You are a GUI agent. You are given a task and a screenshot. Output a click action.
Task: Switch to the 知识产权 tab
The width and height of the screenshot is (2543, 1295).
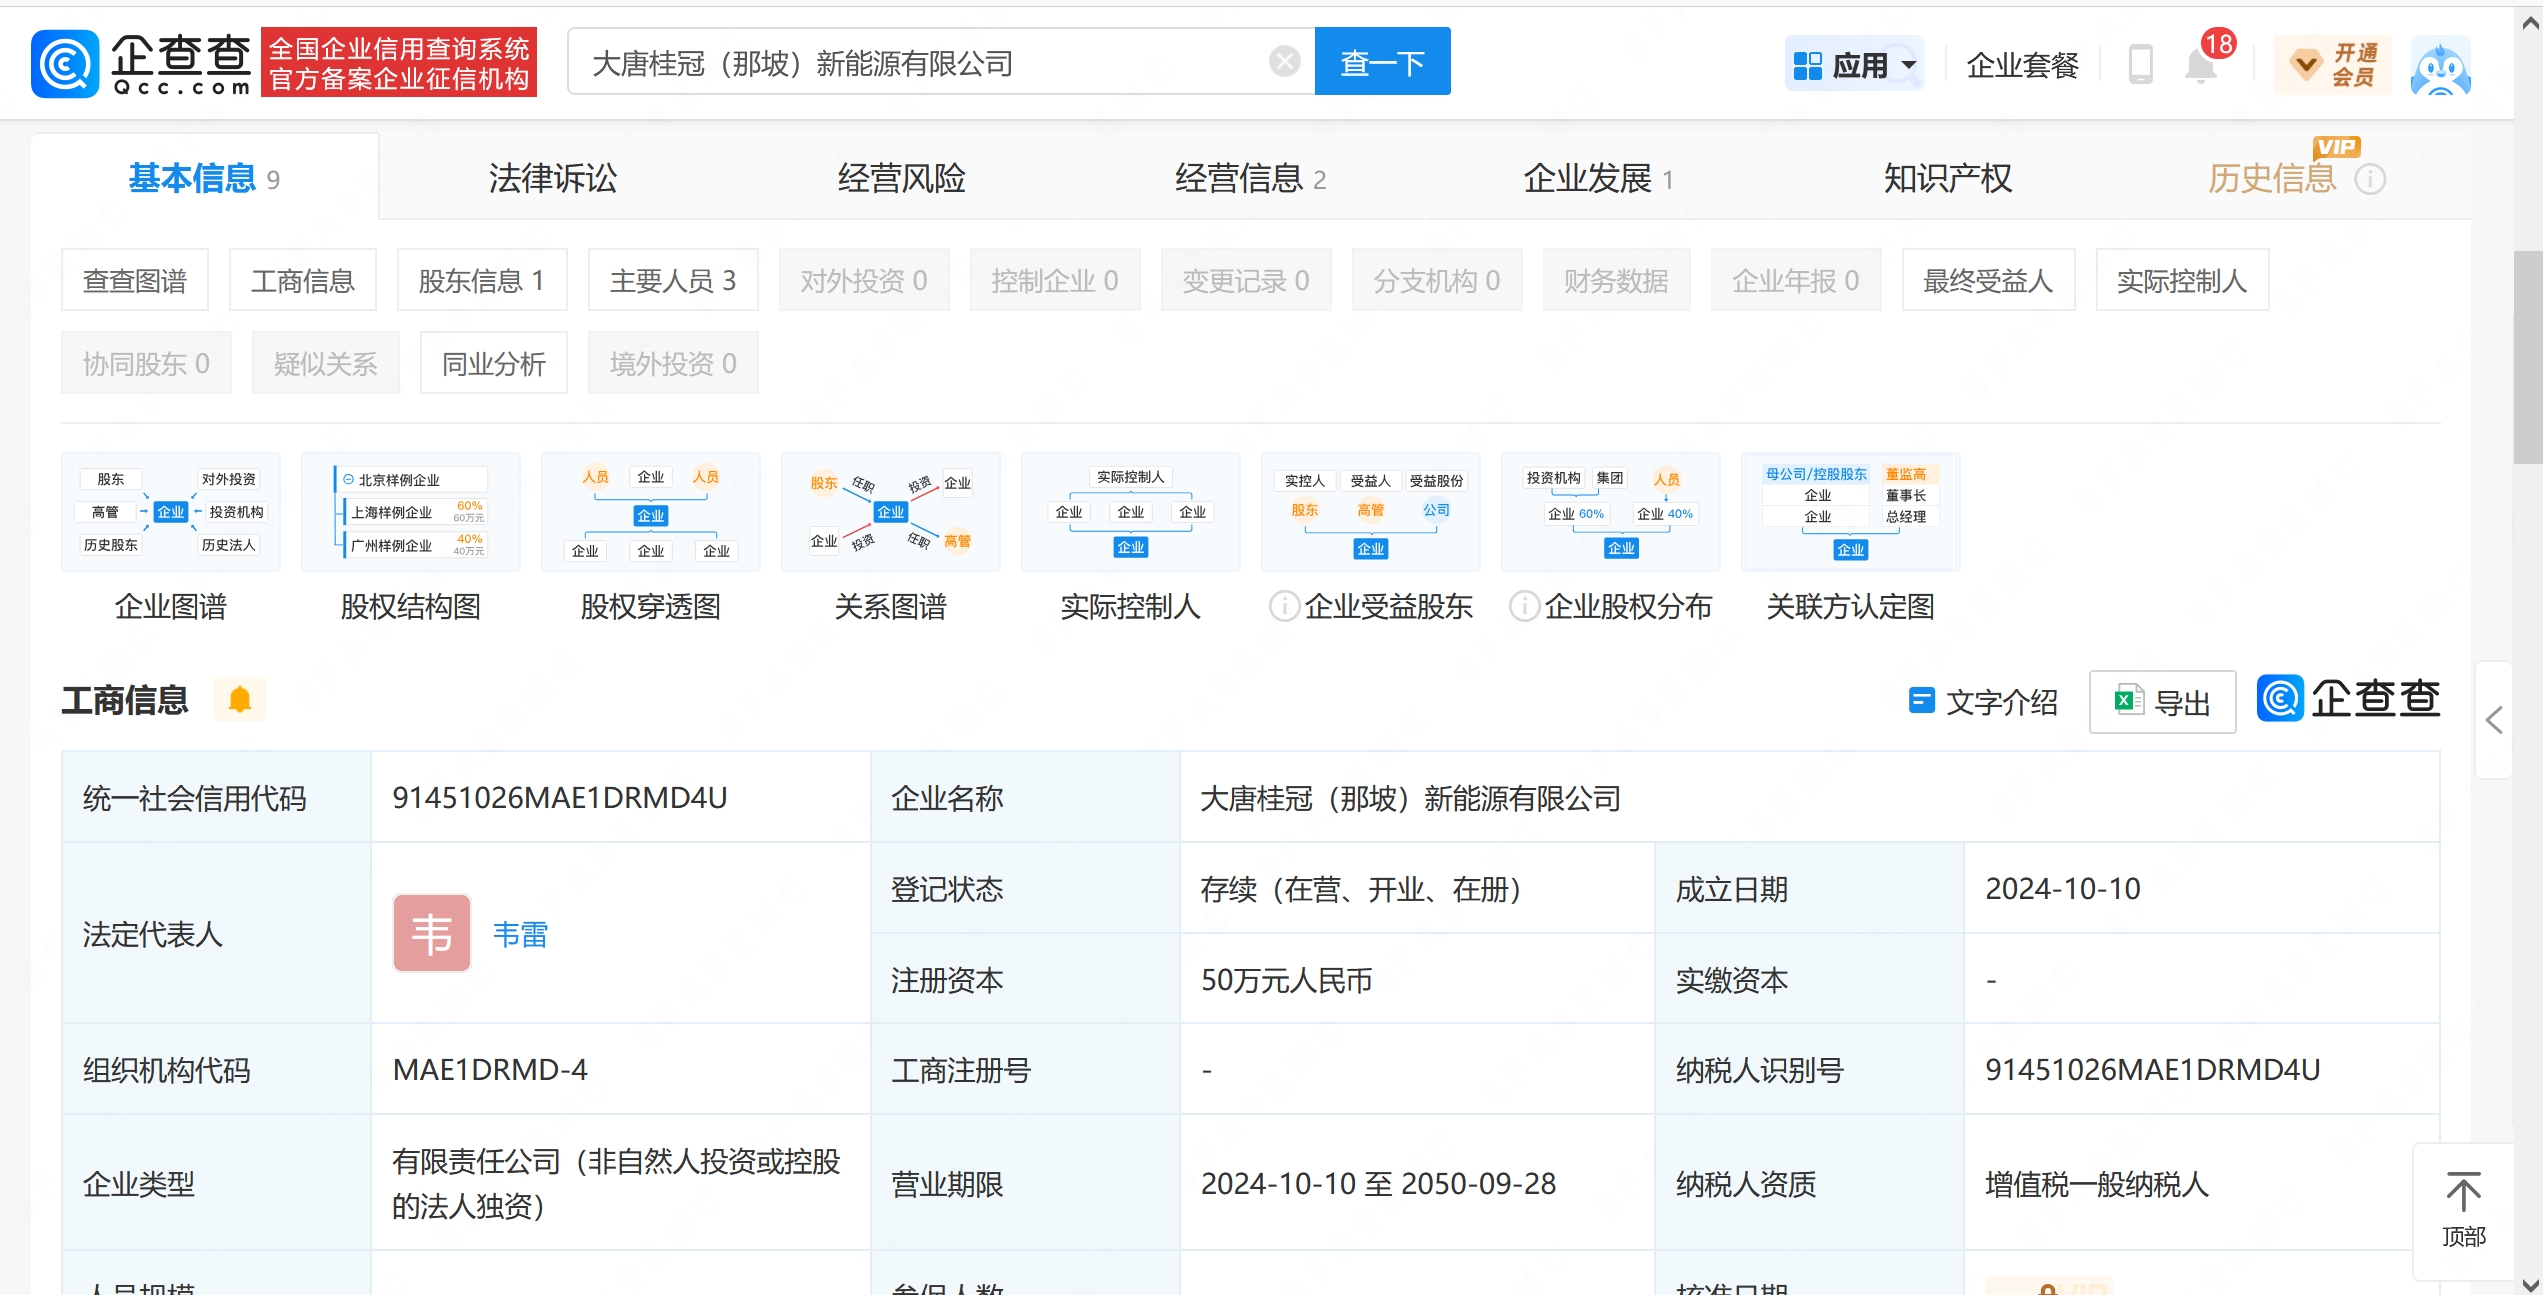[x=1948, y=178]
